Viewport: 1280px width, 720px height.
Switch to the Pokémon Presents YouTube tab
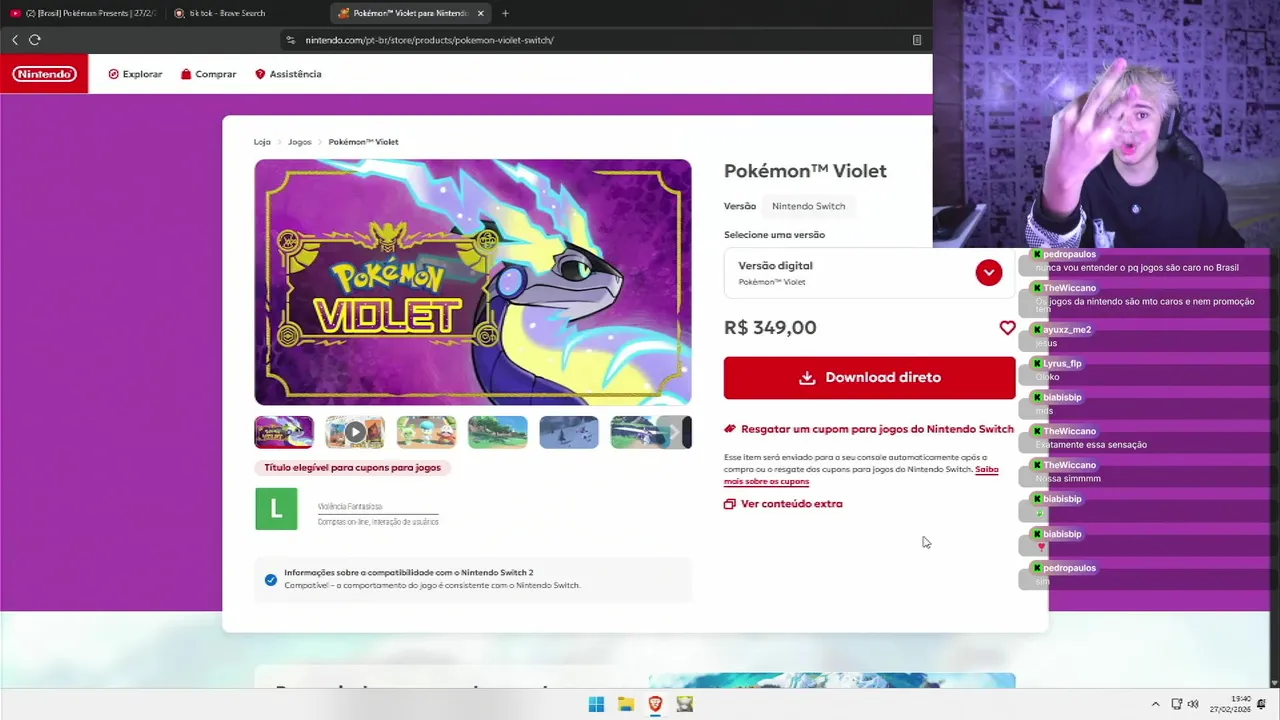83,13
